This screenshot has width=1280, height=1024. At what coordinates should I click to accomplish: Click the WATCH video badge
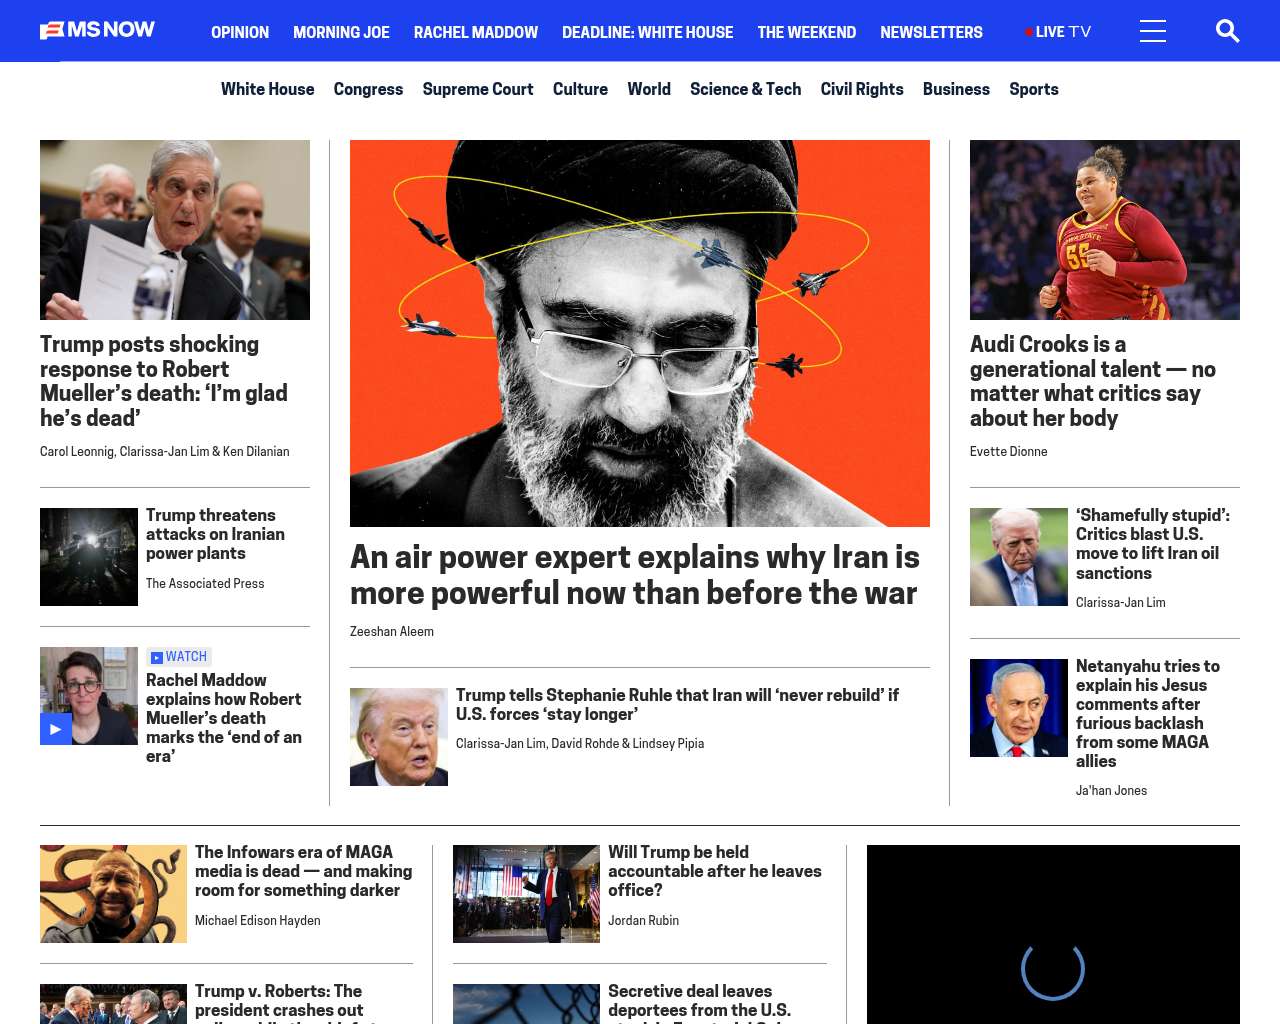point(179,657)
